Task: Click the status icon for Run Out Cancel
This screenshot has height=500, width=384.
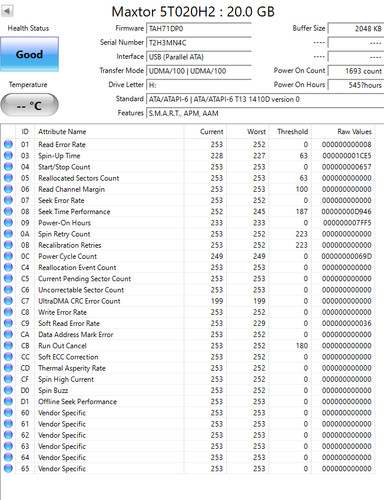Action: pos(8,345)
